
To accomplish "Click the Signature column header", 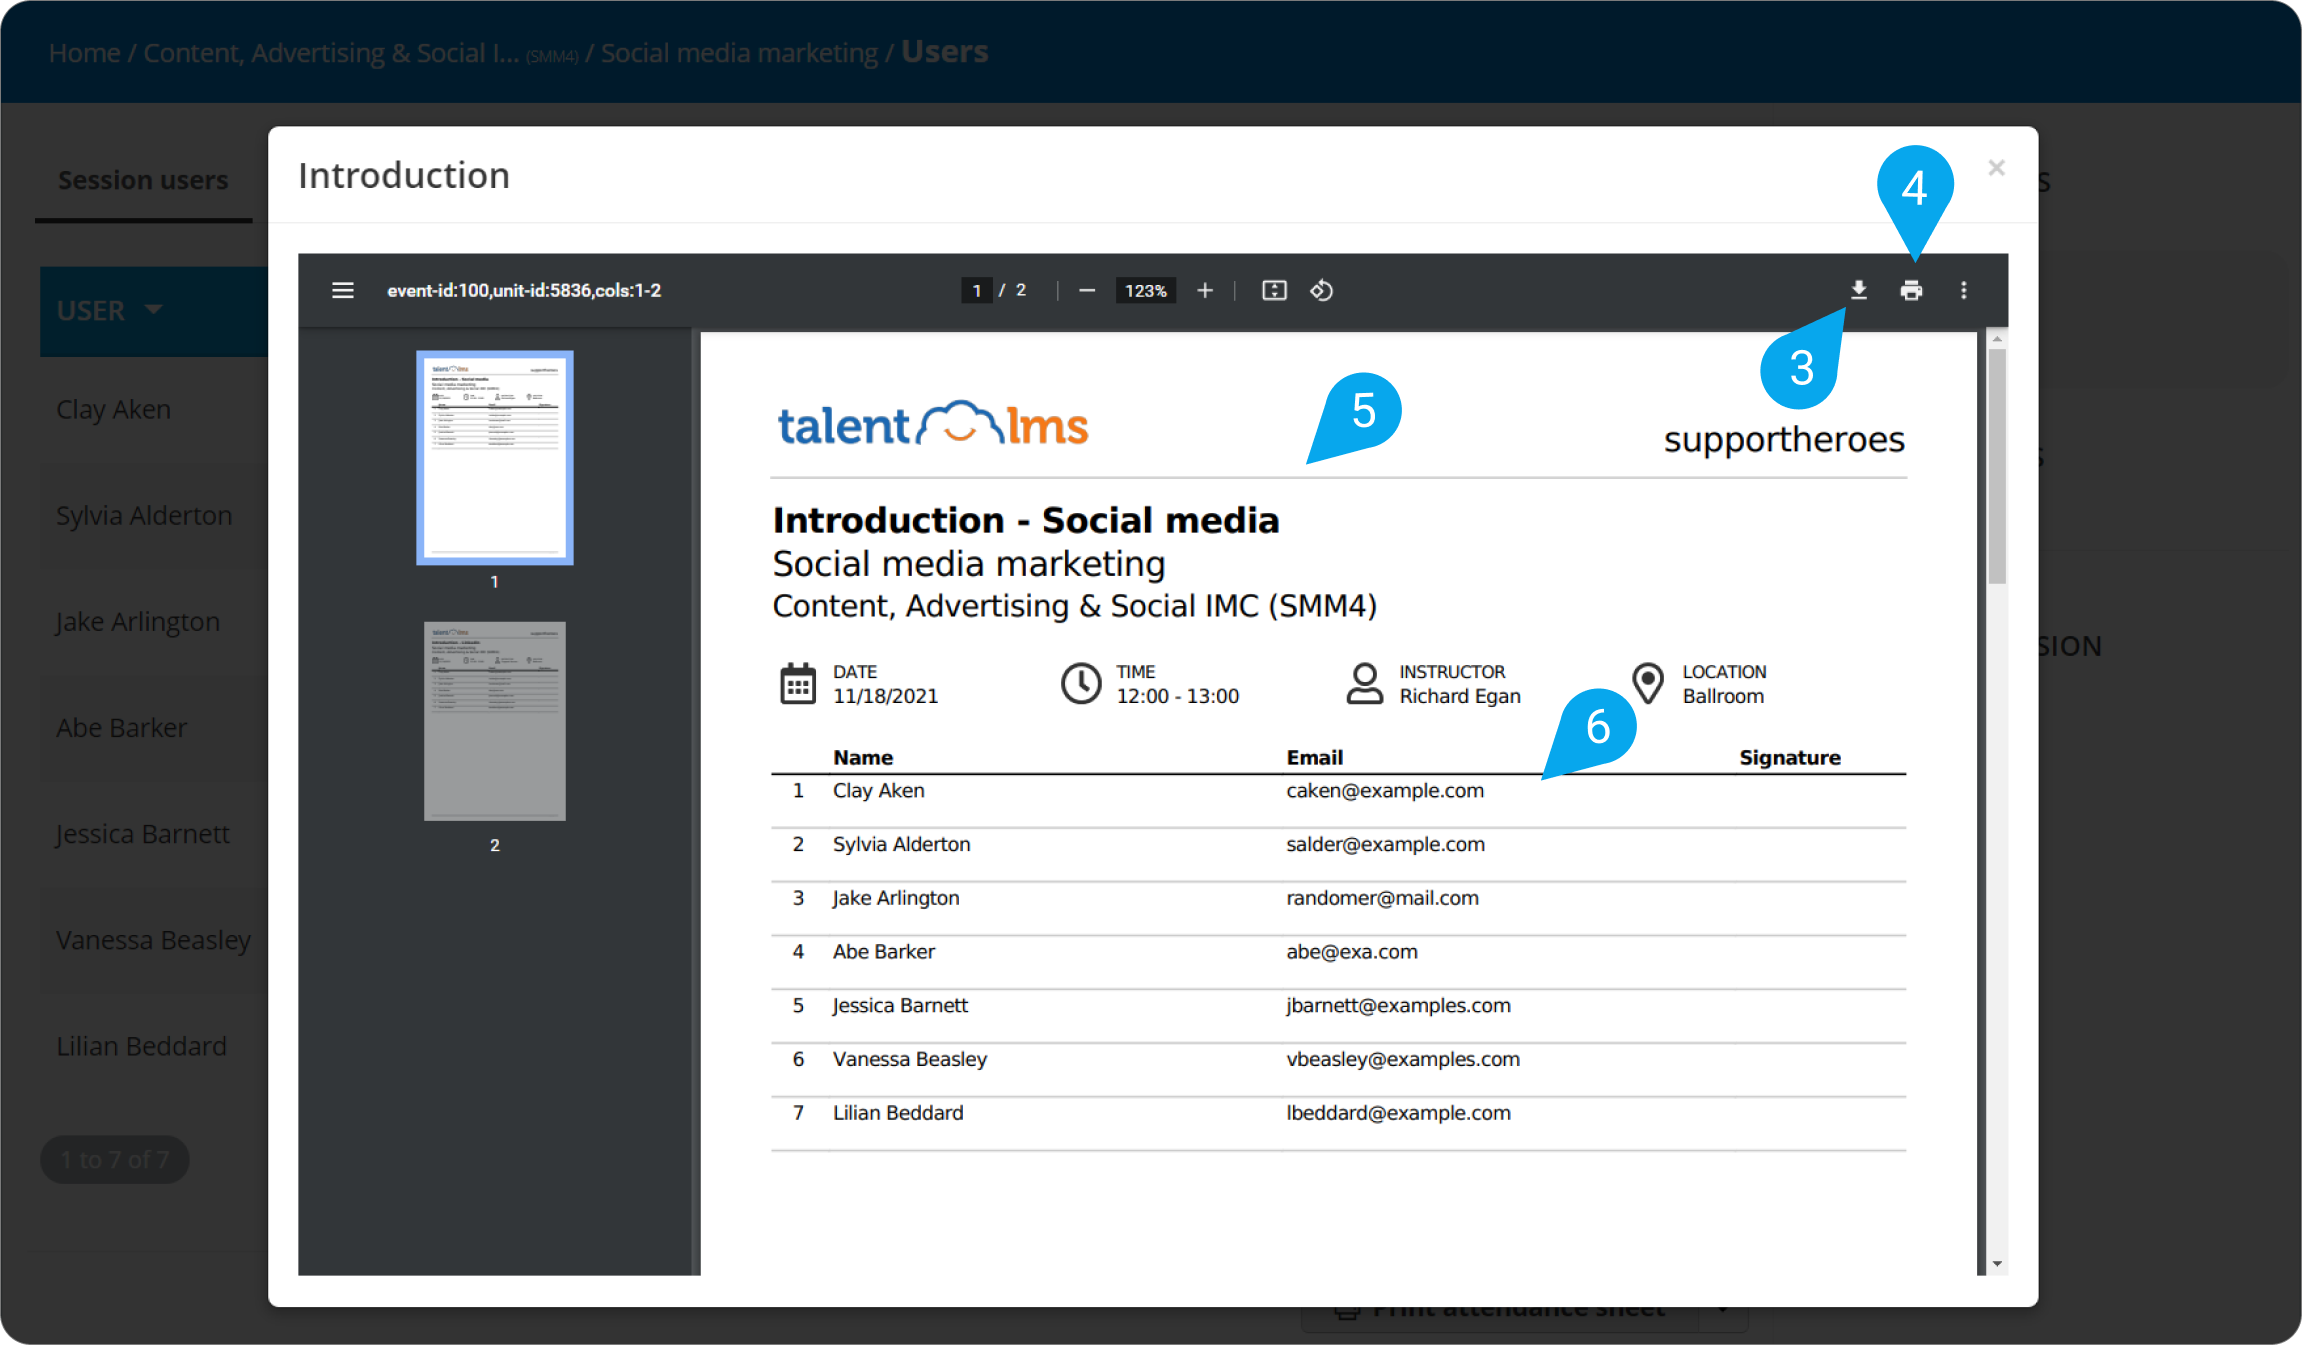I will [x=1790, y=758].
